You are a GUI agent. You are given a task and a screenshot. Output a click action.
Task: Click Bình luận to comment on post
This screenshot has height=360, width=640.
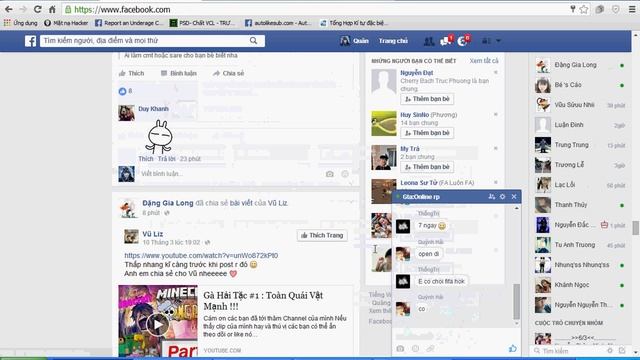click(x=178, y=73)
